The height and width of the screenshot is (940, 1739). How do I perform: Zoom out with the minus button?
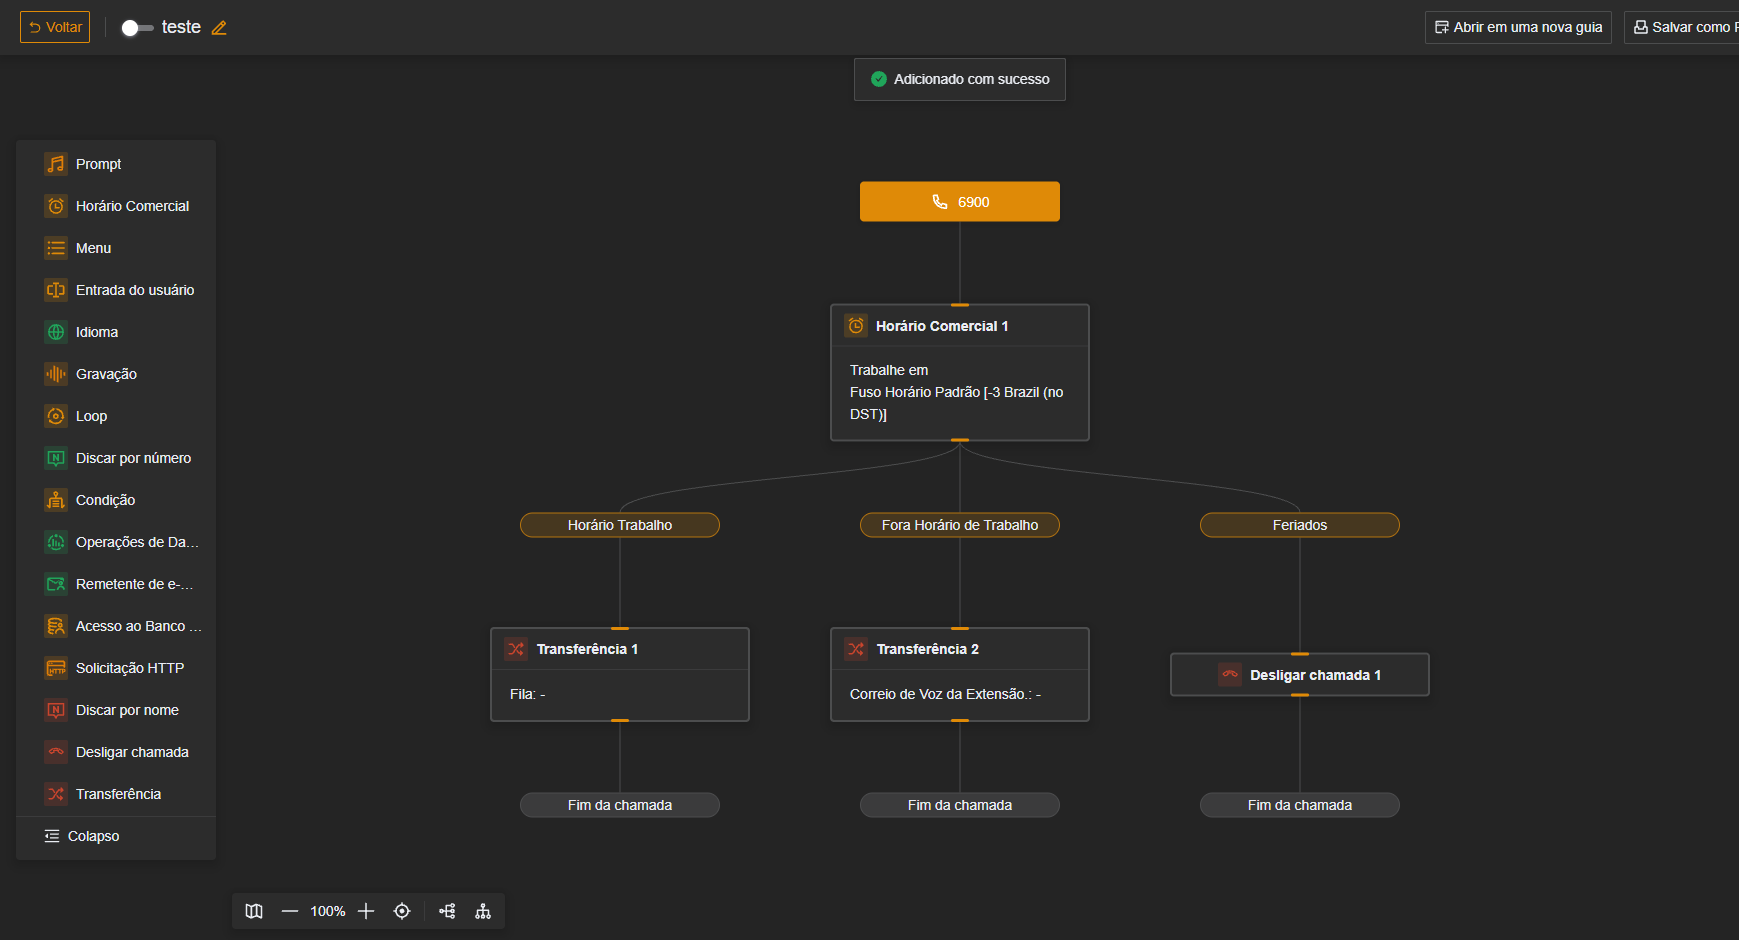290,911
